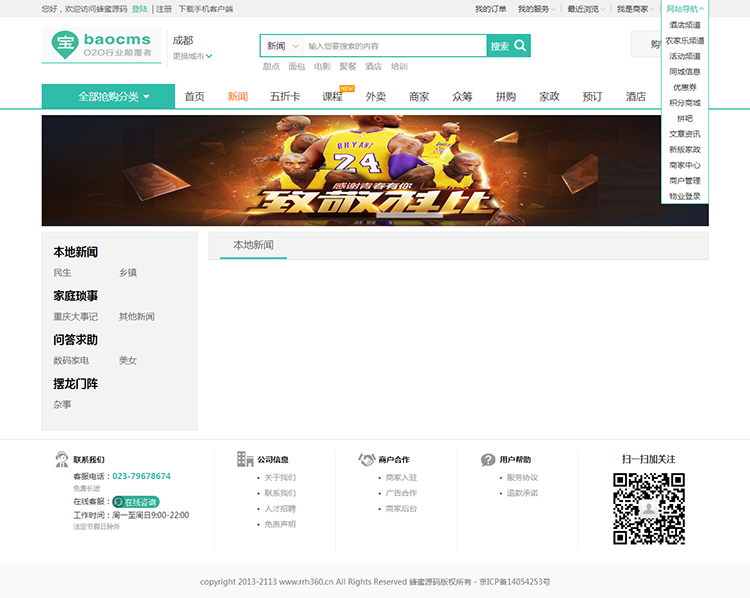The width and height of the screenshot is (750, 598).
Task: Select 积分商城 in site navigation menu
Action: [685, 103]
